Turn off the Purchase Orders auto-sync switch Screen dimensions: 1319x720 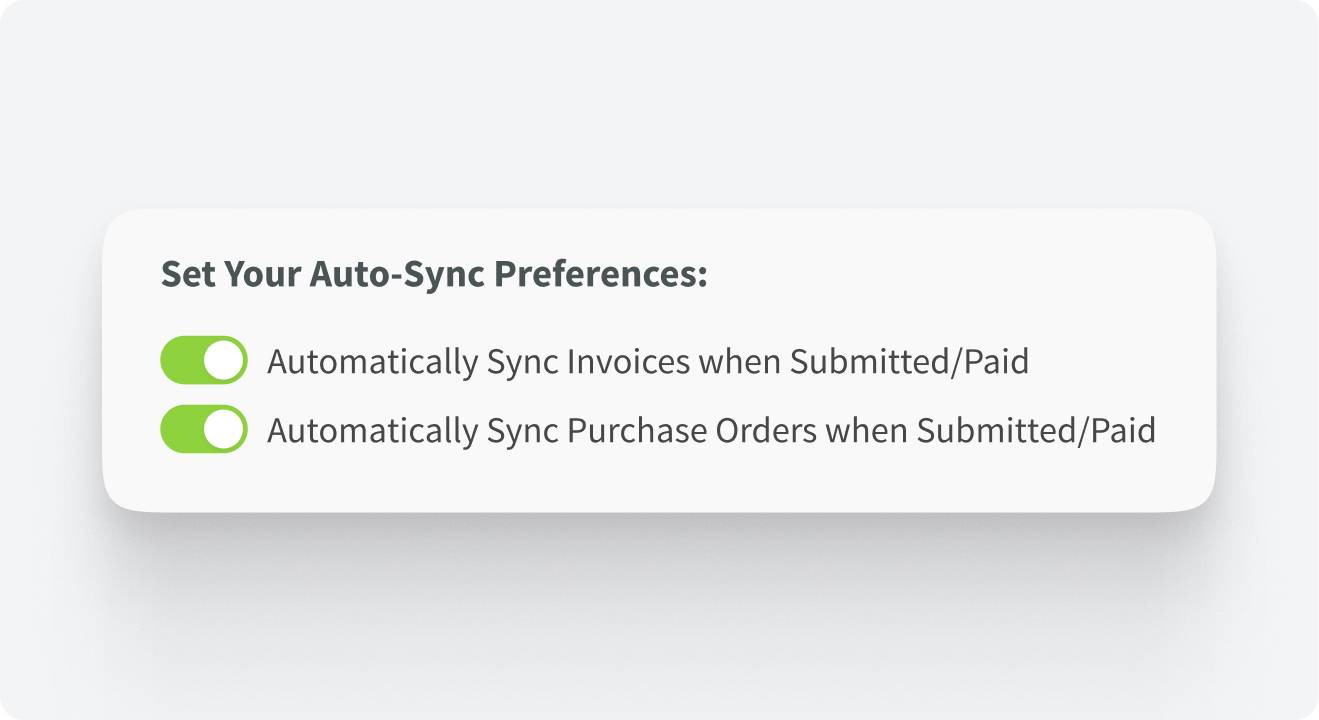[203, 429]
